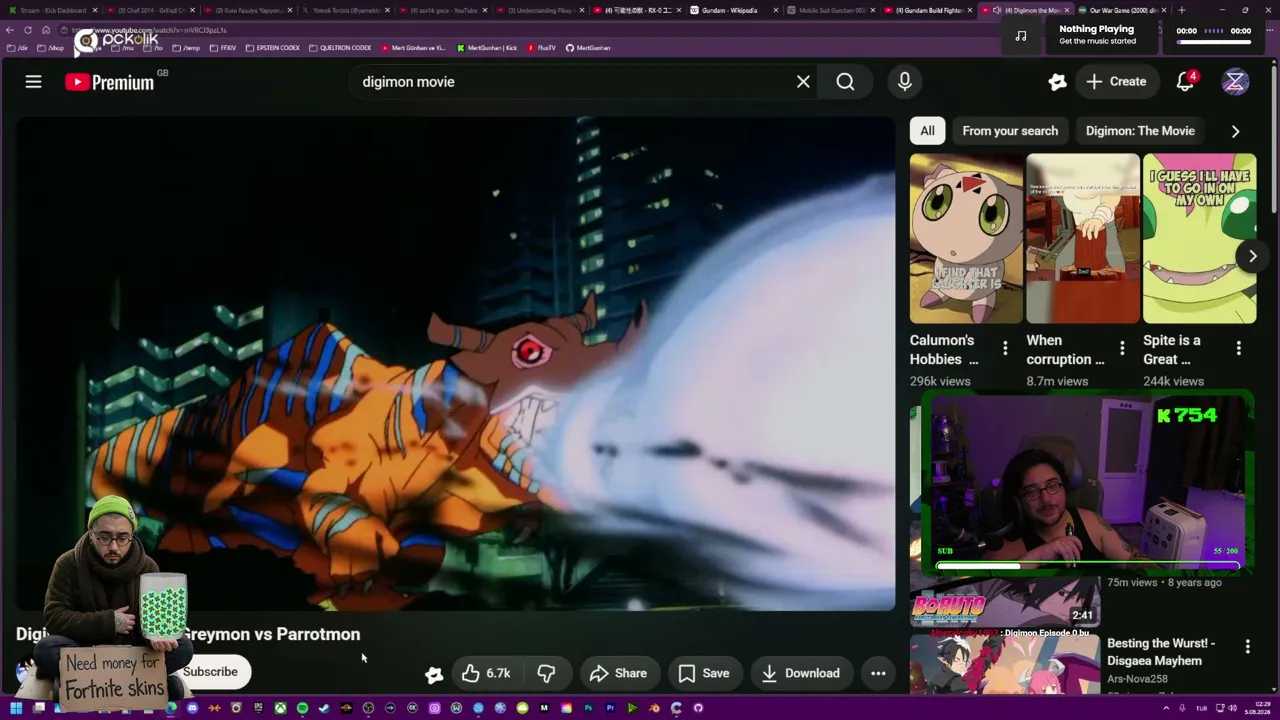Select the From your search chip
The height and width of the screenshot is (720, 1280).
pos(1010,131)
